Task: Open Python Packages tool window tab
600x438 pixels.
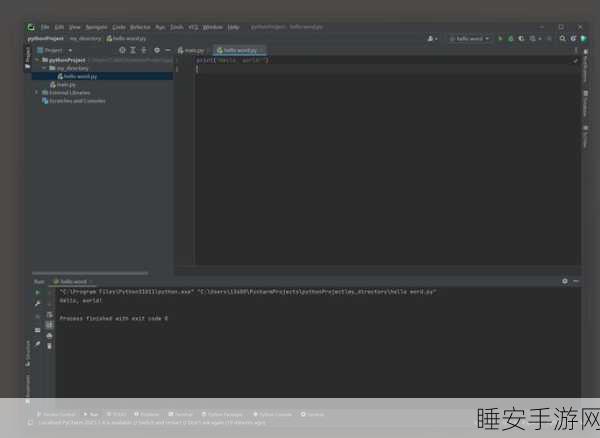Action: pyautogui.click(x=222, y=414)
